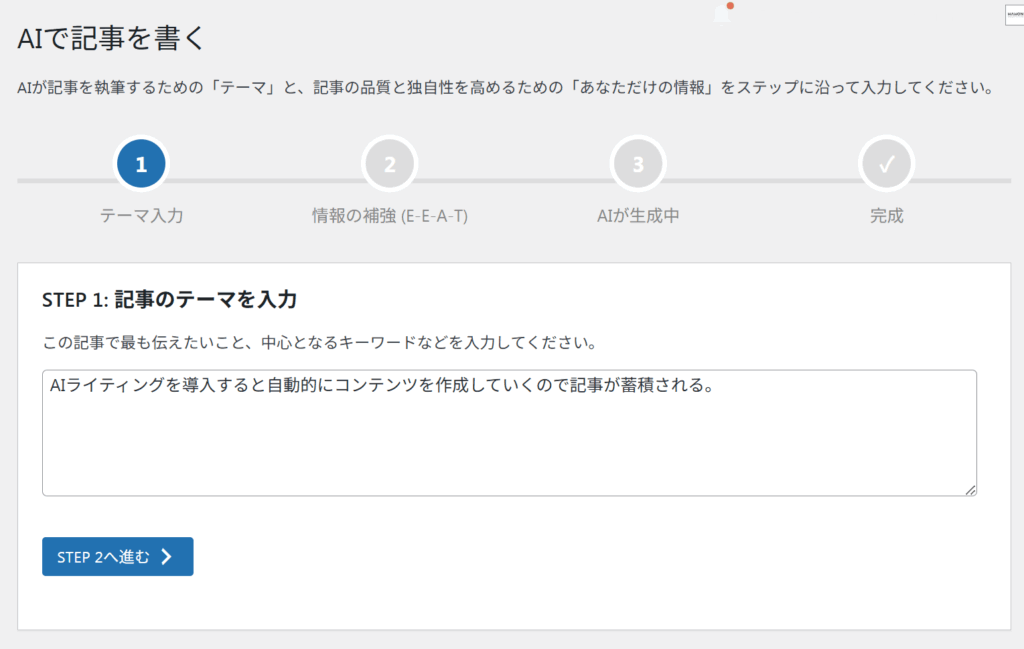The height and width of the screenshot is (649, 1024).
Task: Select the 完成 step label
Action: 886,215
